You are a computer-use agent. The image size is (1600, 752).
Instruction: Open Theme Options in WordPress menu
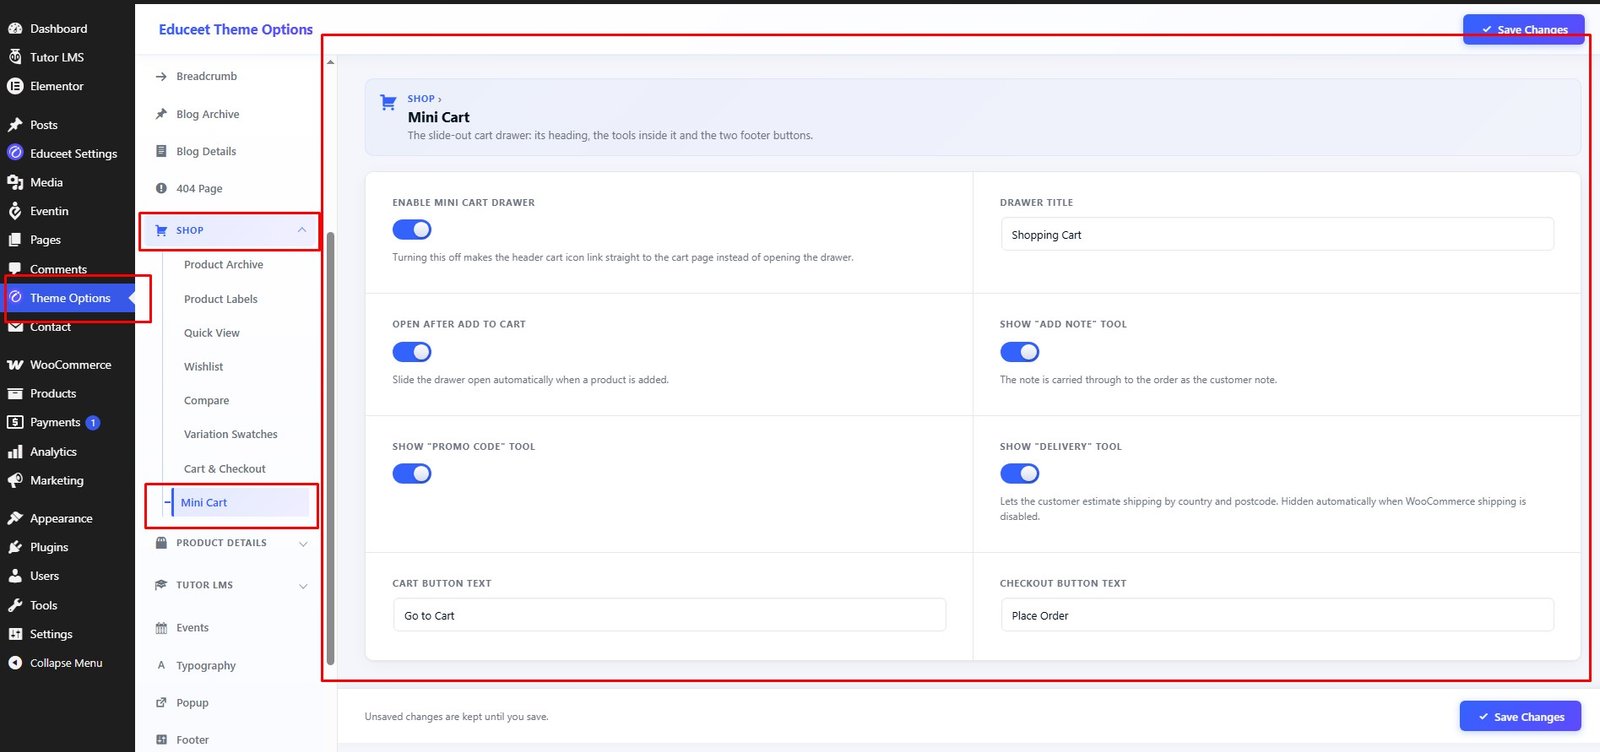click(x=68, y=298)
